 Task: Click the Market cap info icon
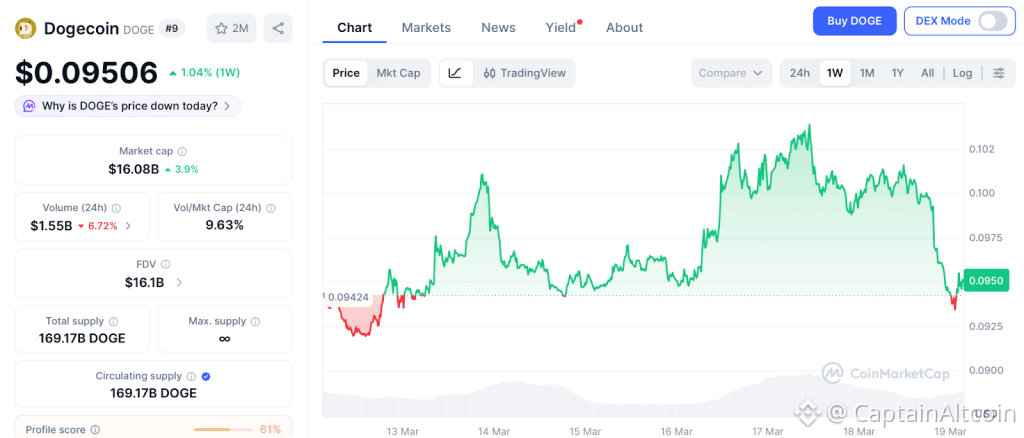(182, 151)
